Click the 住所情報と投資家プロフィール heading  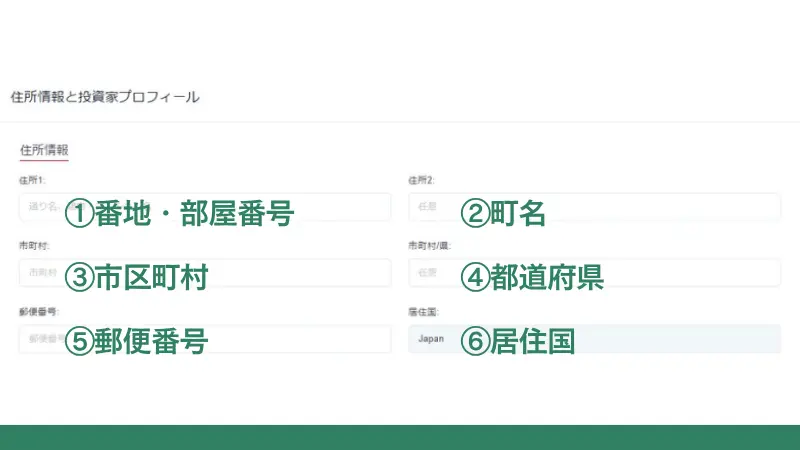[105, 97]
